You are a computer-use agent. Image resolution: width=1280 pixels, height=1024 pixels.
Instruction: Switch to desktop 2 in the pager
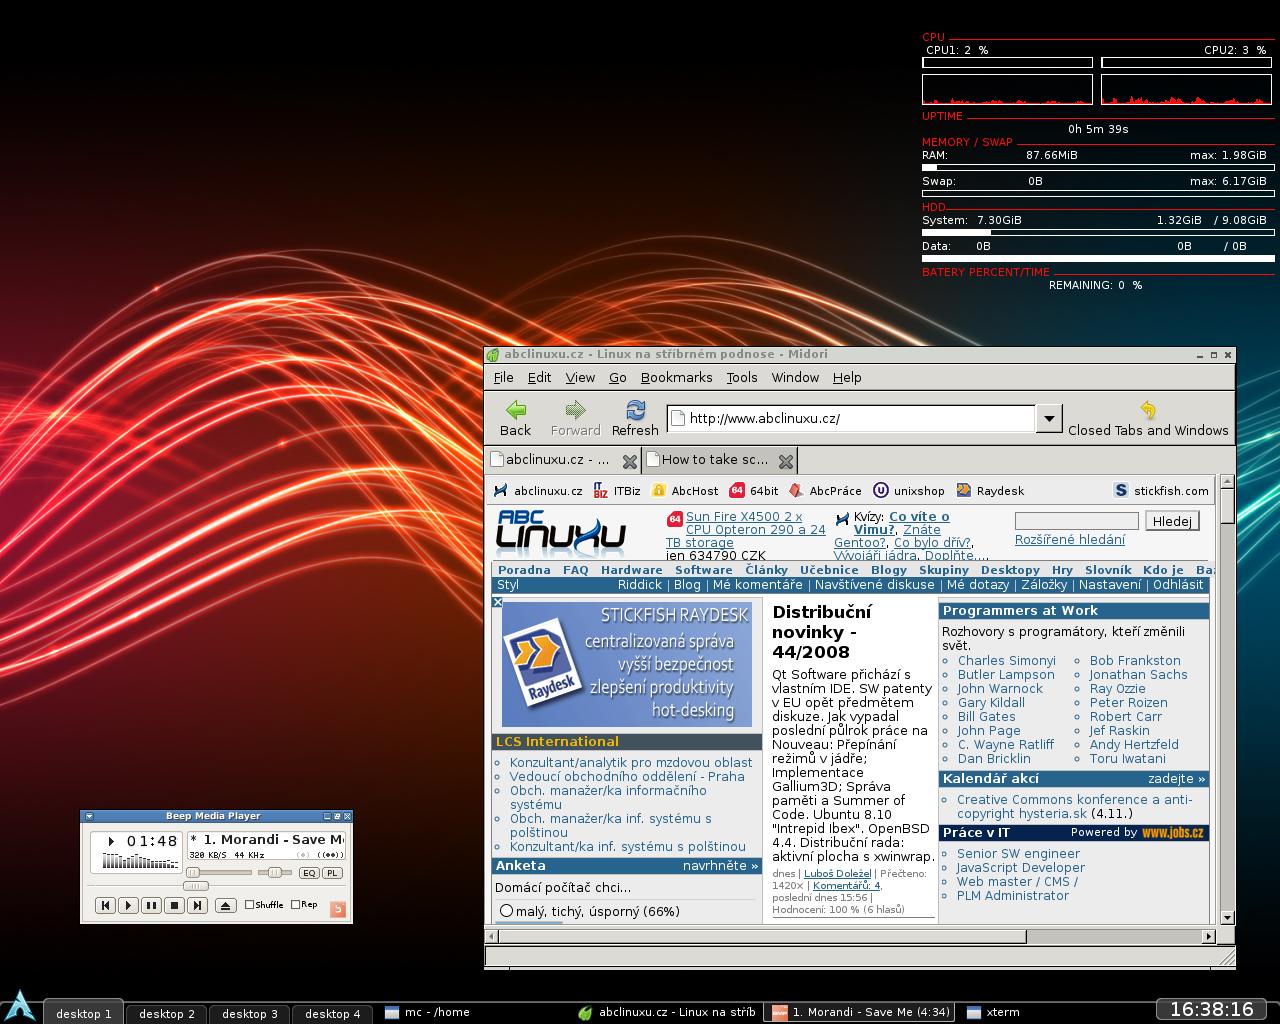167,1013
